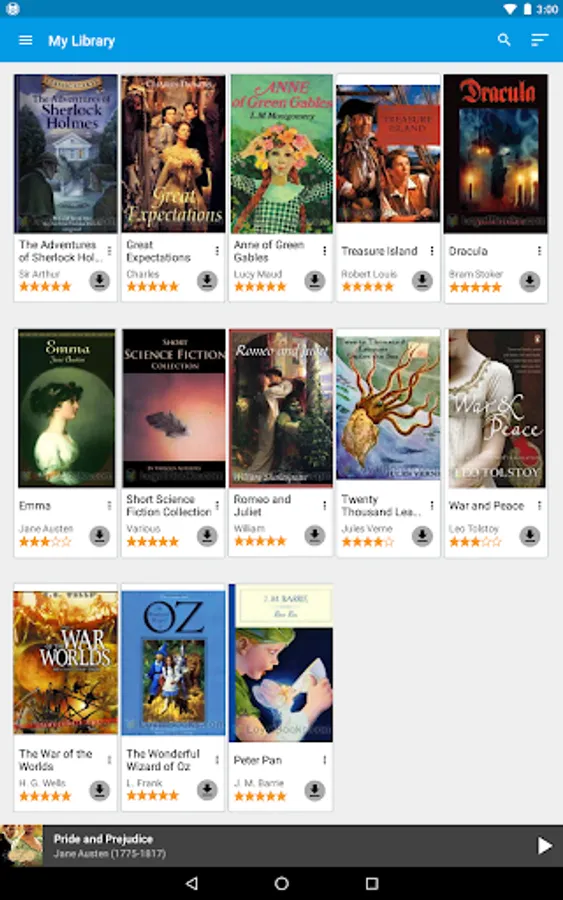Download Peter Pan audiobook
Image resolution: width=563 pixels, height=900 pixels.
click(x=314, y=790)
